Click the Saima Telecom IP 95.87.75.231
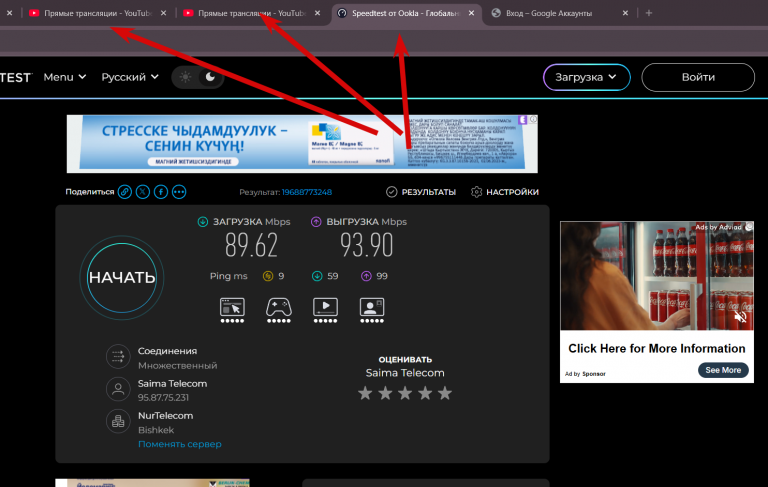 163,397
